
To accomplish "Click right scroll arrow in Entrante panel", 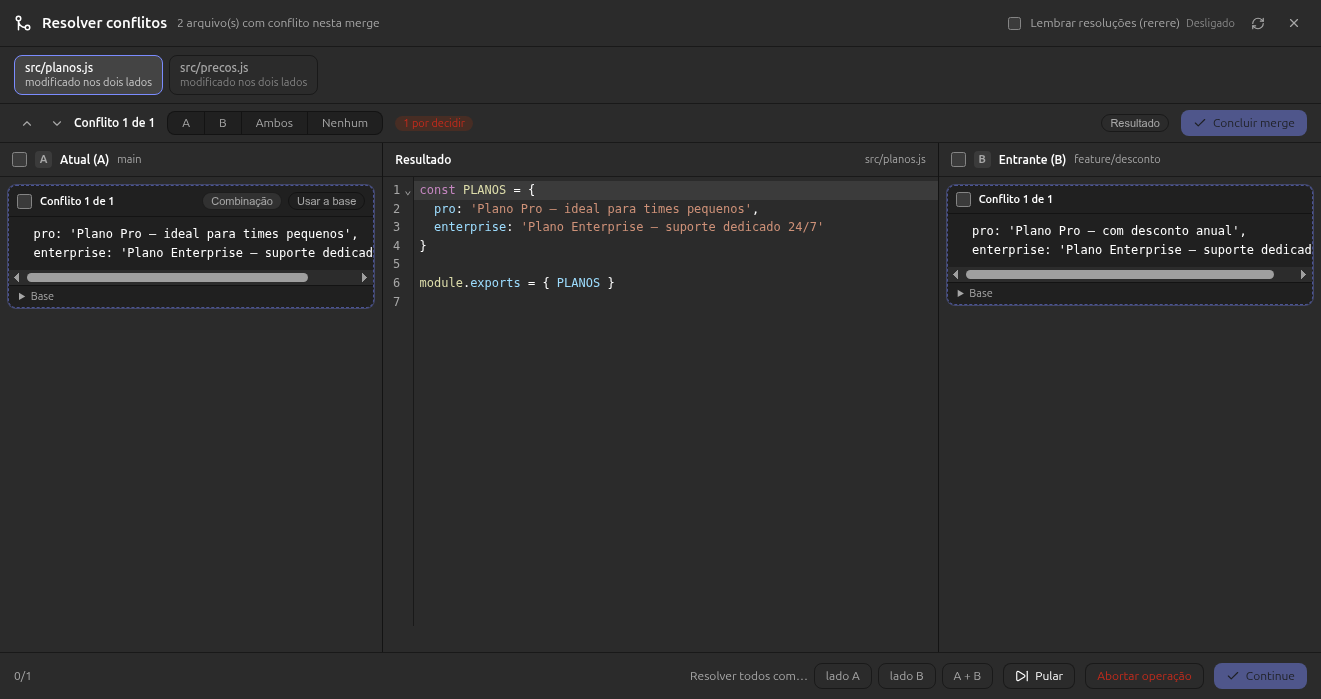I will pos(1303,274).
